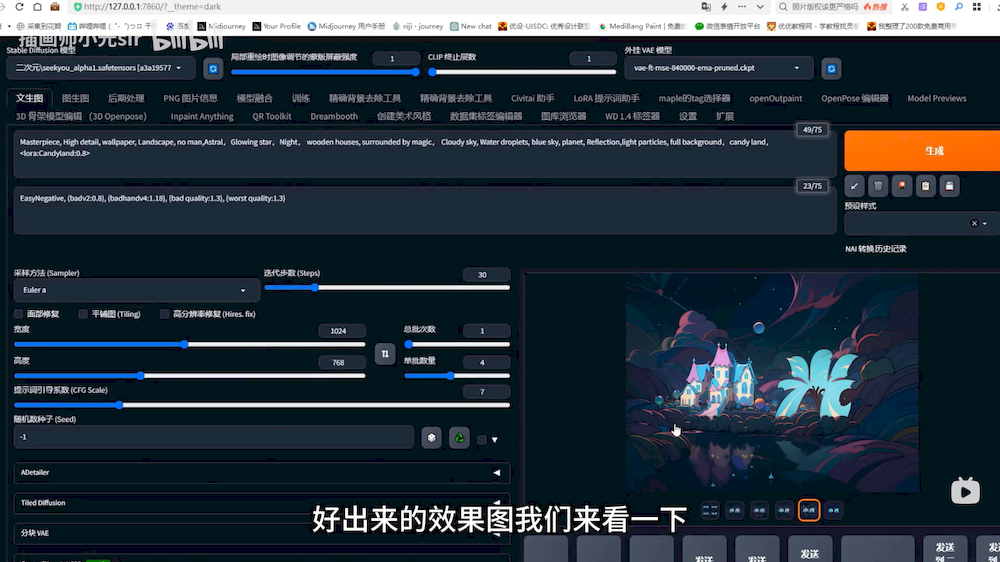1000x562 pixels.
Task: Select the currently highlighted output thumbnail
Action: click(x=809, y=510)
